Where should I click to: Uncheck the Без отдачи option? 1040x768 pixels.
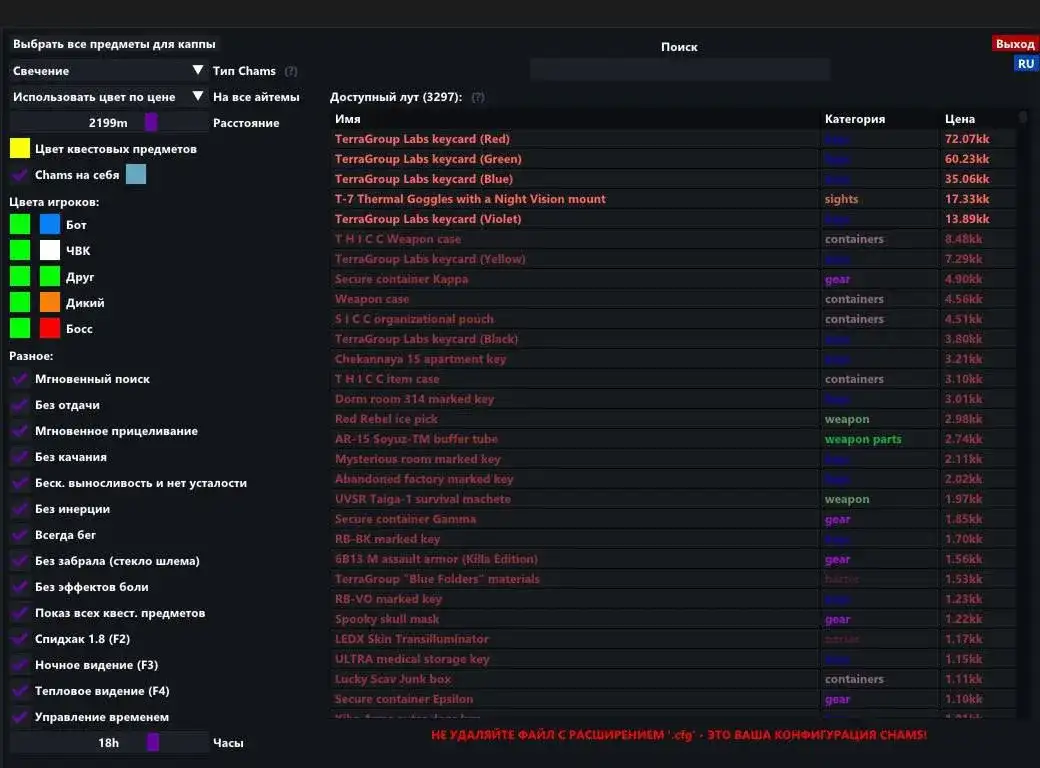[x=20, y=405]
